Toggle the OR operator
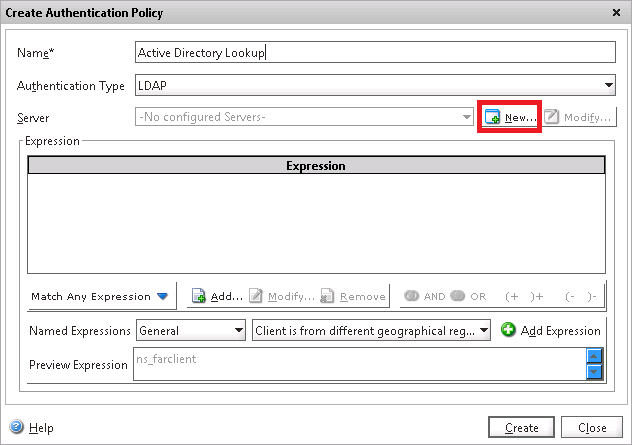Image resolution: width=632 pixels, height=445 pixels. point(459,296)
